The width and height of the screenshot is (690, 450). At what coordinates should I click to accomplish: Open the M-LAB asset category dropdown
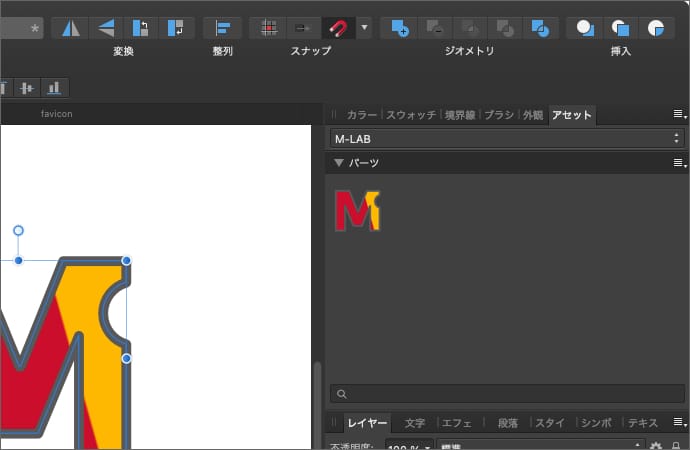pyautogui.click(x=506, y=138)
